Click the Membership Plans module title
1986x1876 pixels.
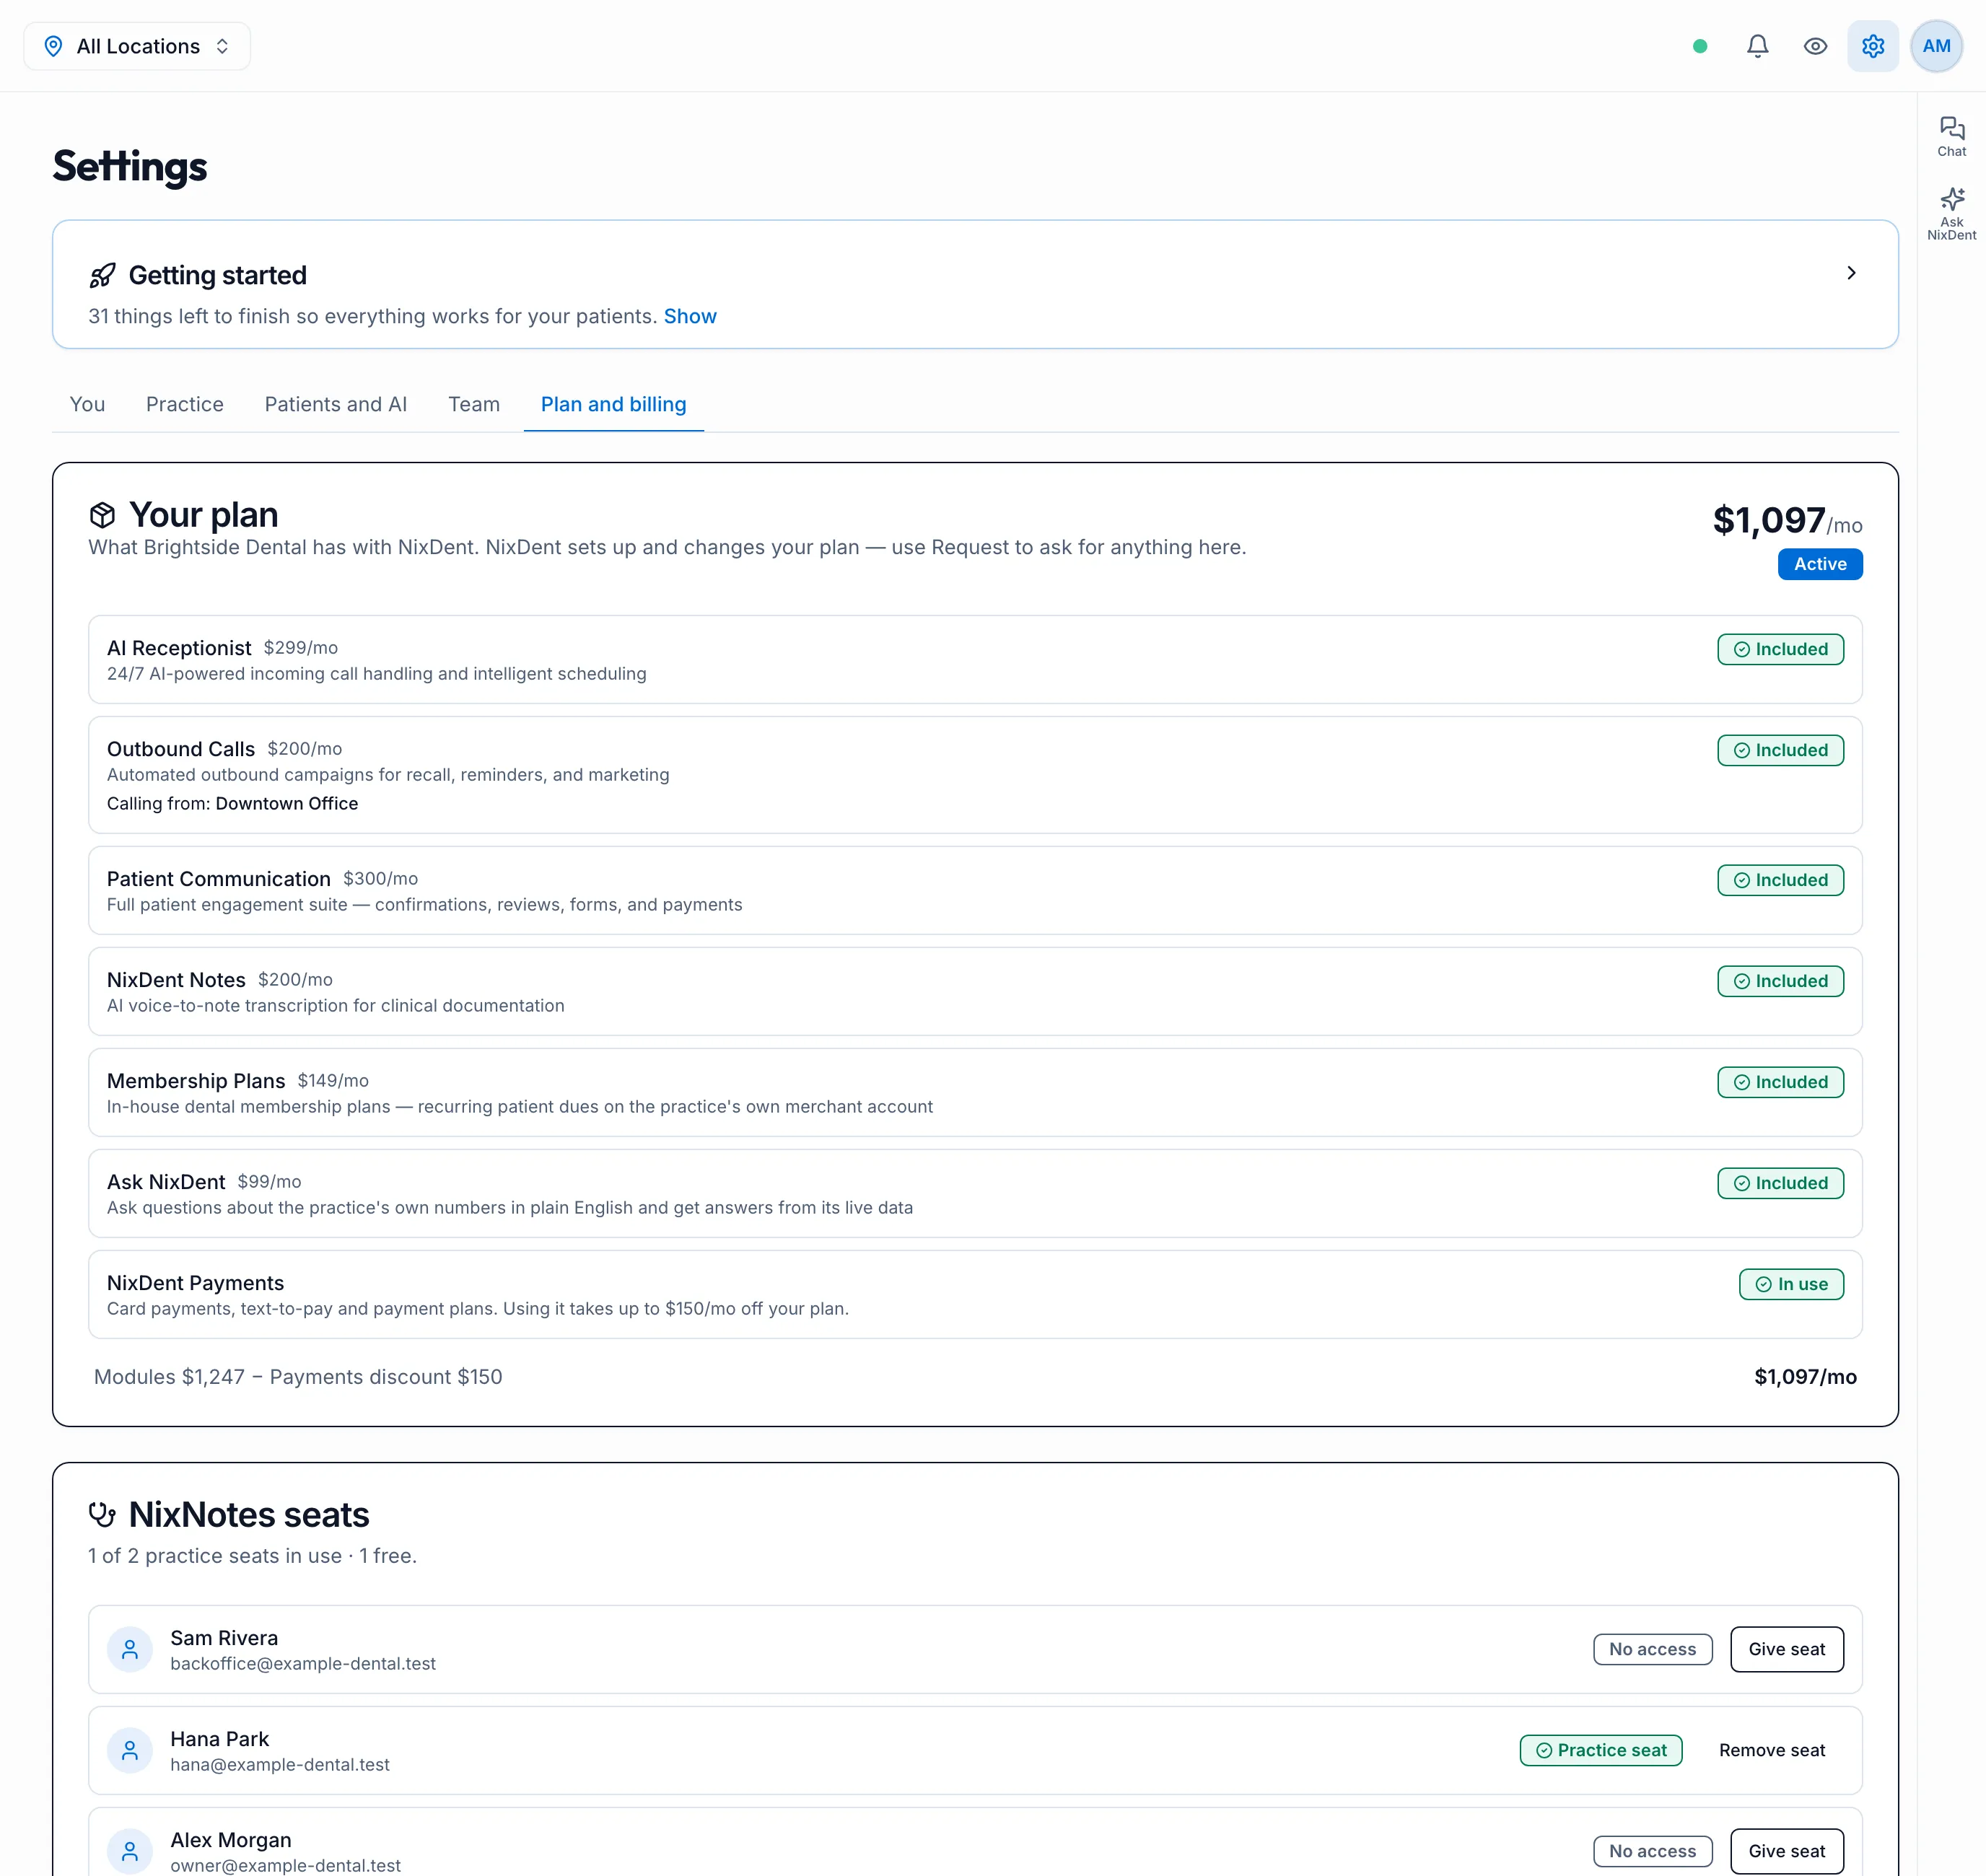point(196,1081)
